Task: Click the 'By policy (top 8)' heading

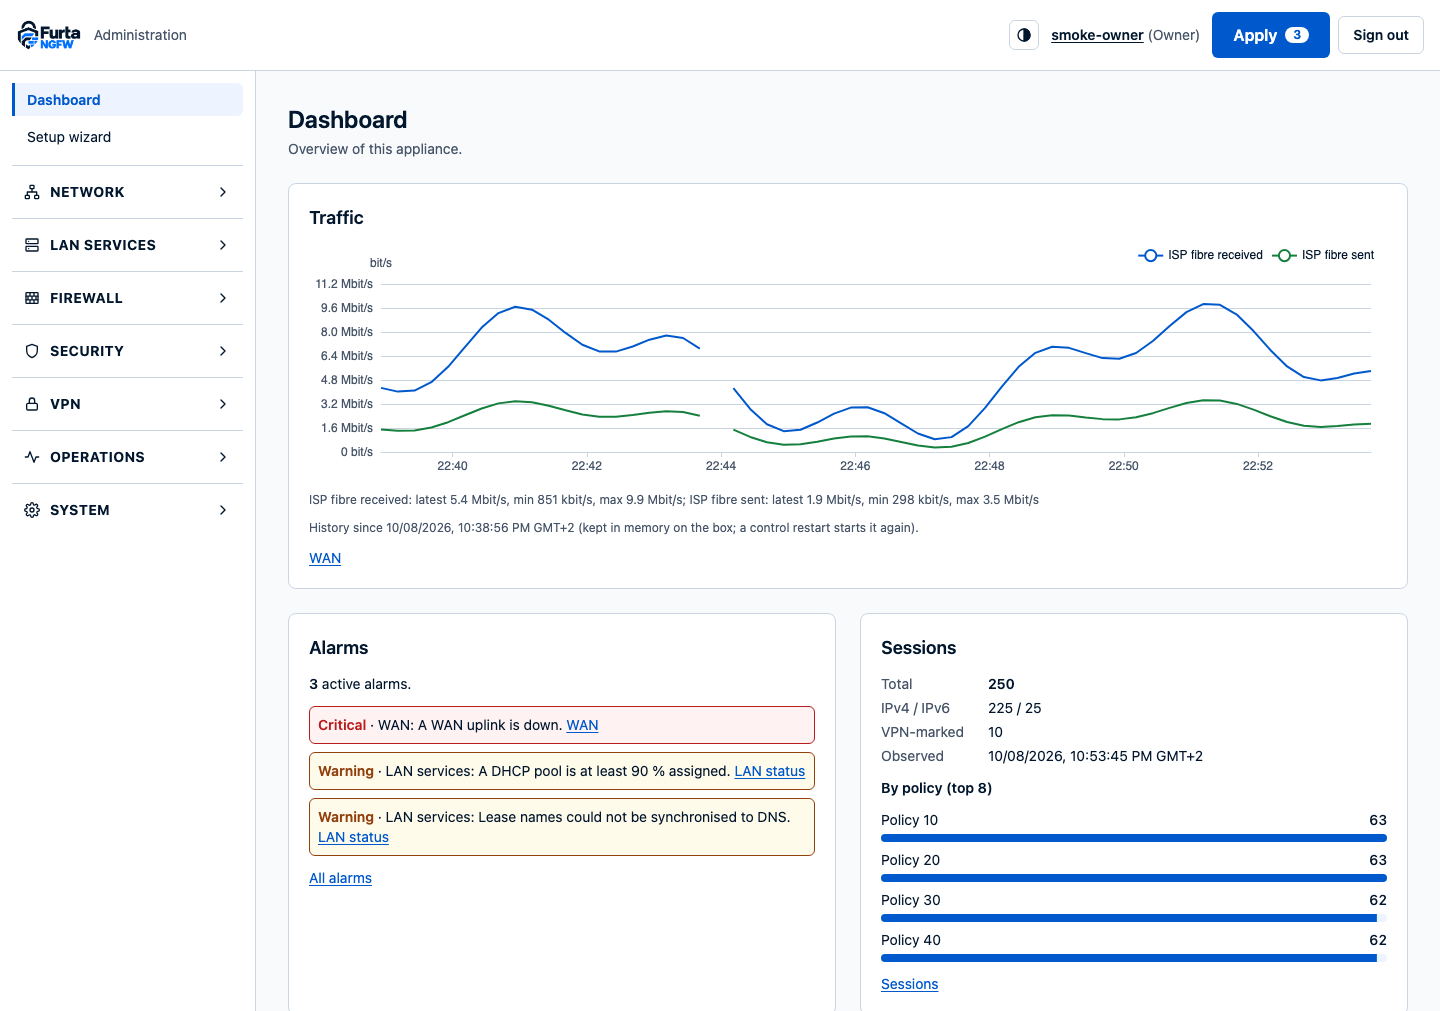Action: pos(936,788)
